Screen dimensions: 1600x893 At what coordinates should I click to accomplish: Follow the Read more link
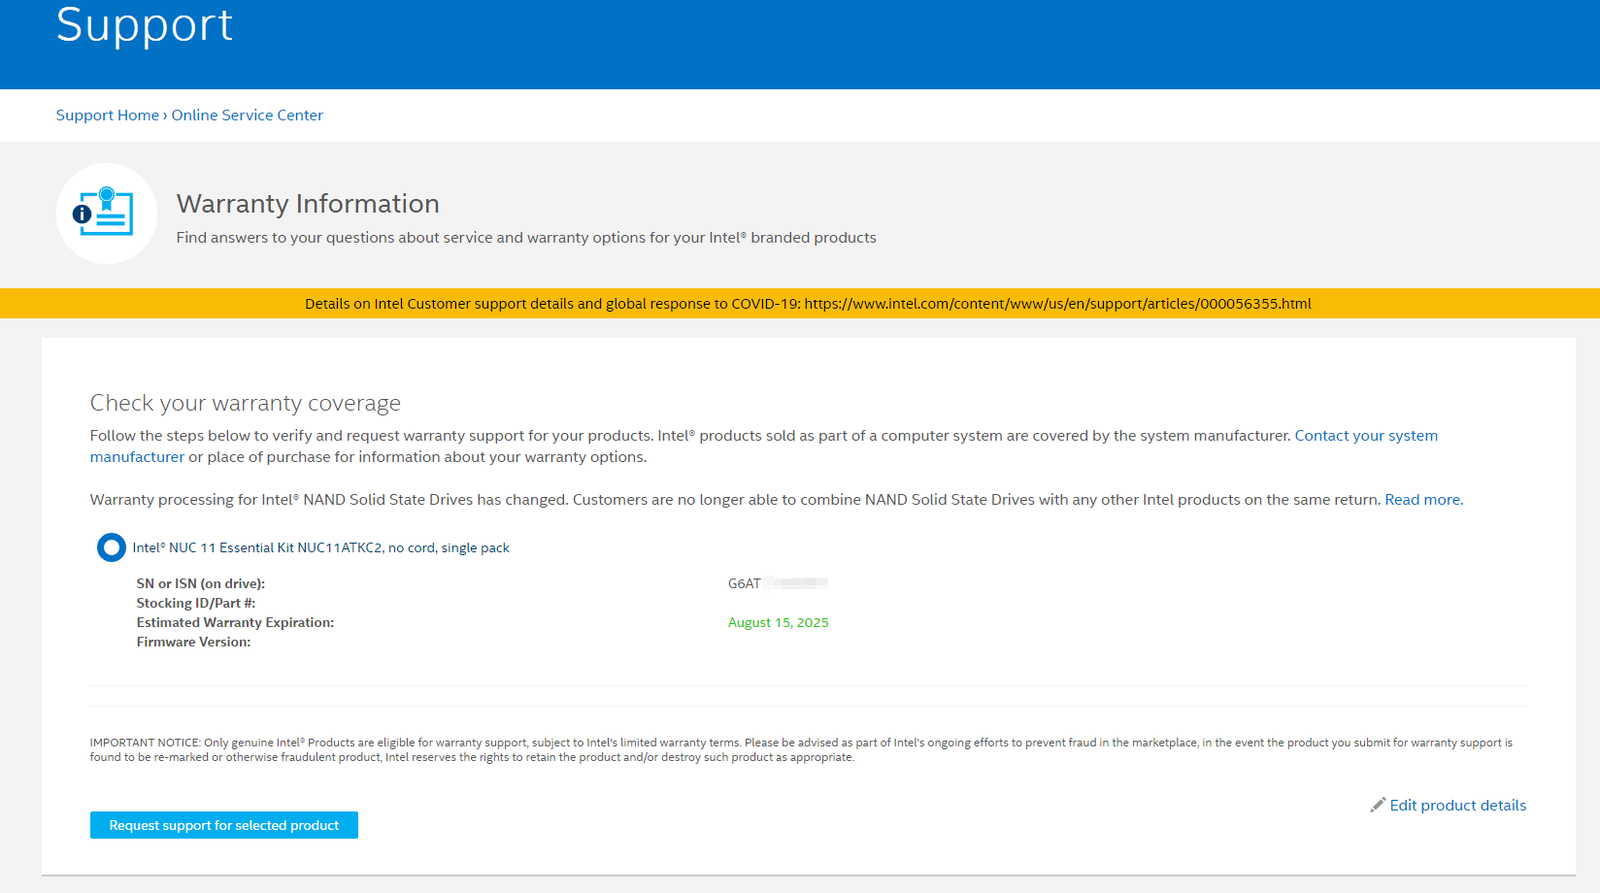point(1422,500)
